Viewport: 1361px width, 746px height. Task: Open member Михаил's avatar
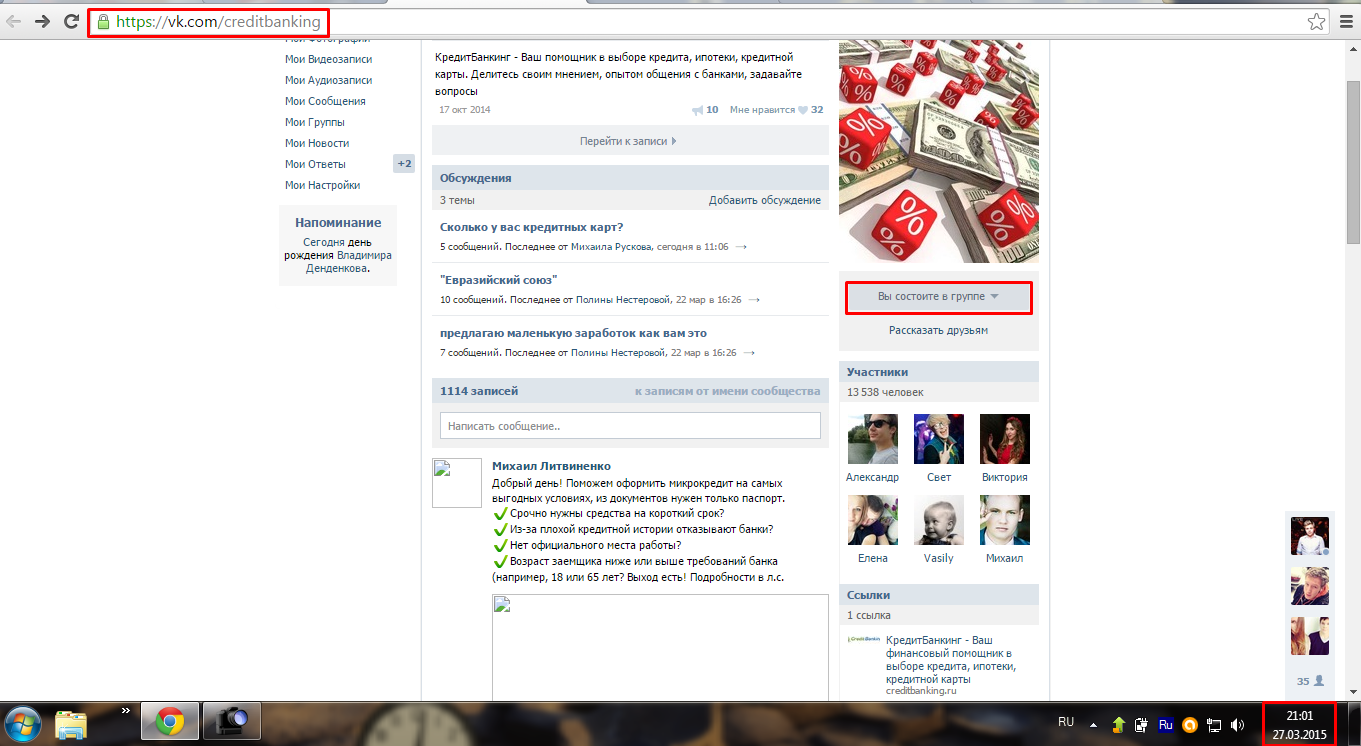click(1005, 520)
